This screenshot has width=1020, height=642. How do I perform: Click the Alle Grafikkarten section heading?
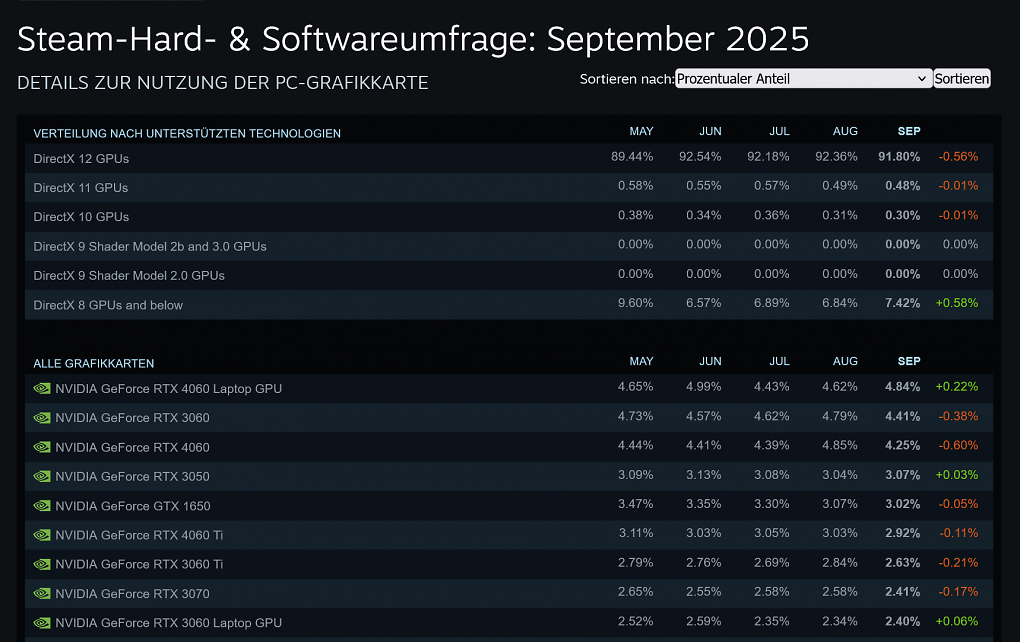coord(94,364)
